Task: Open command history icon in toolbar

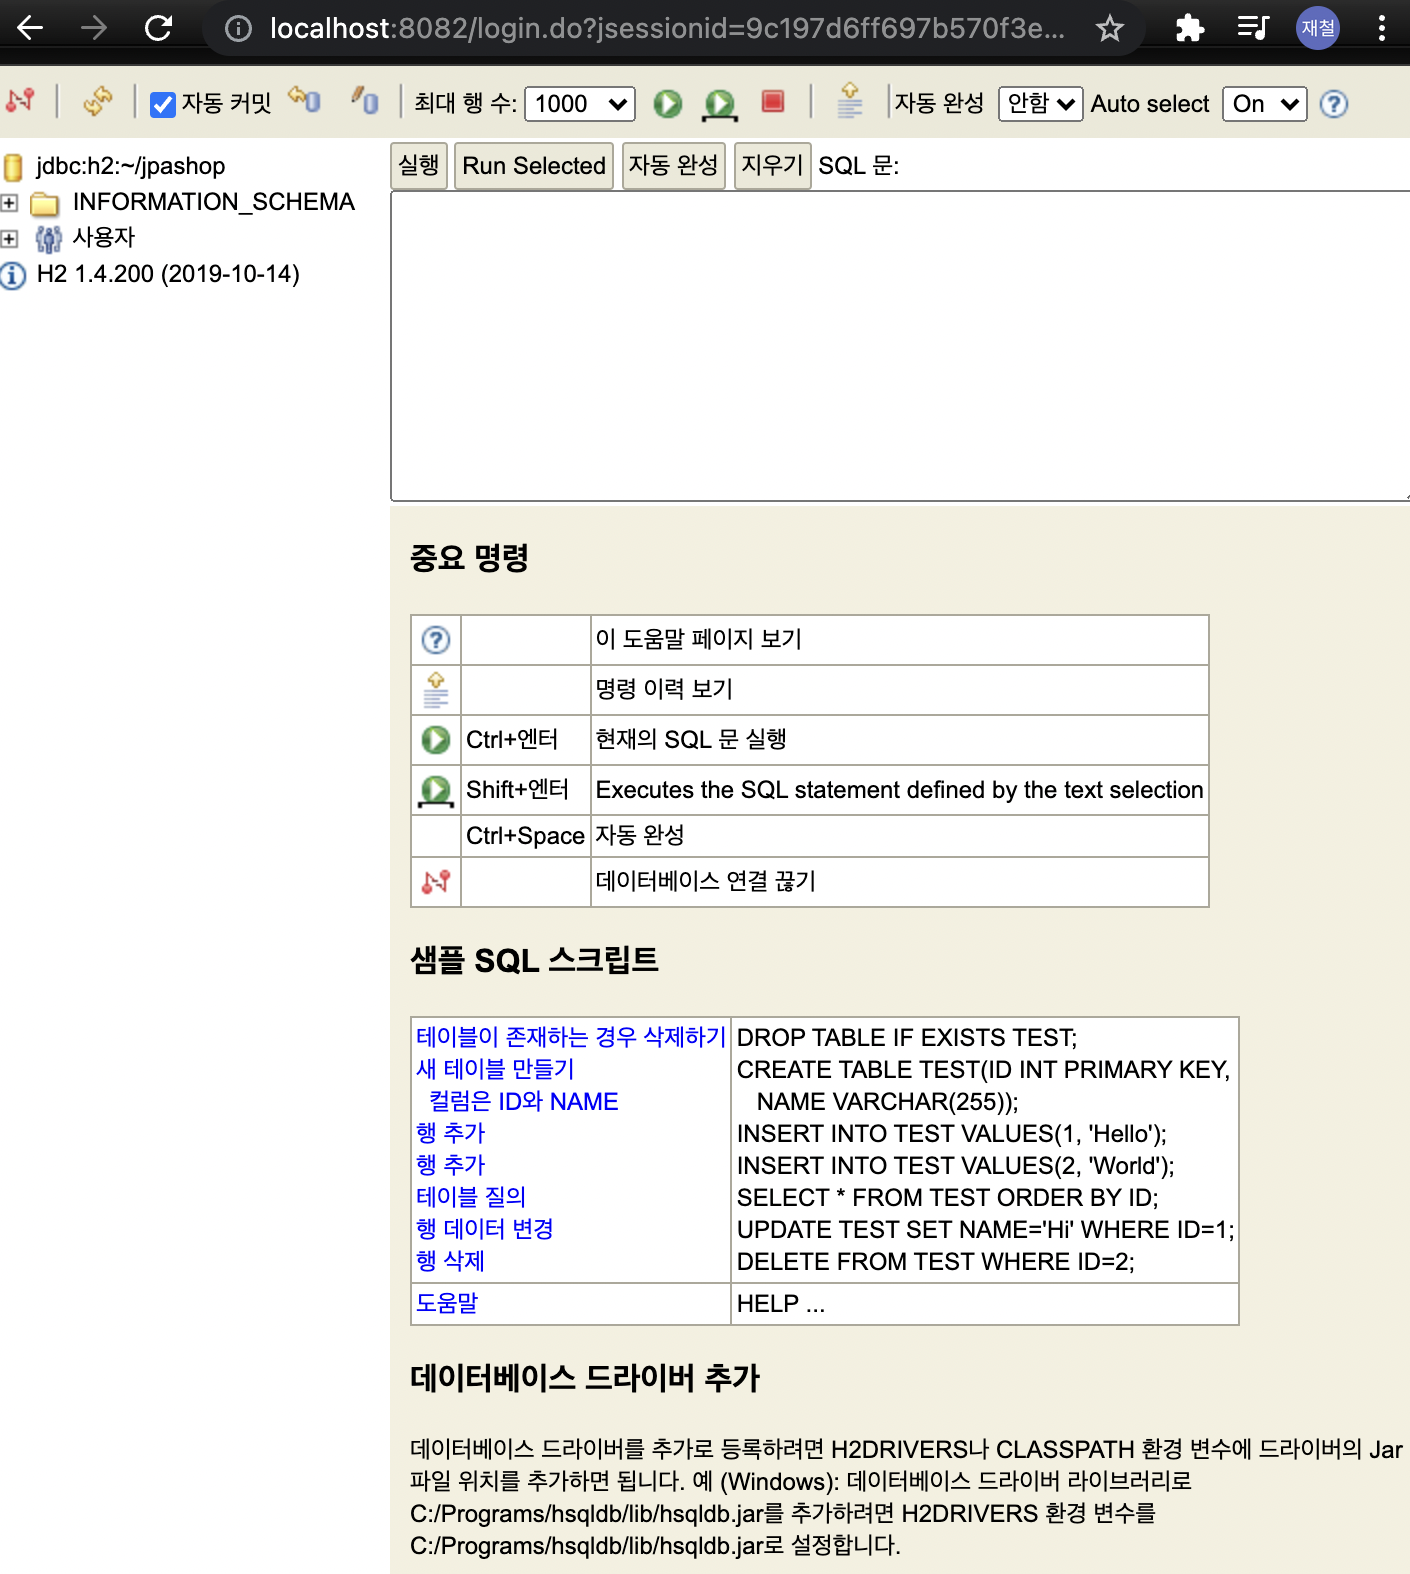Action: point(849,101)
